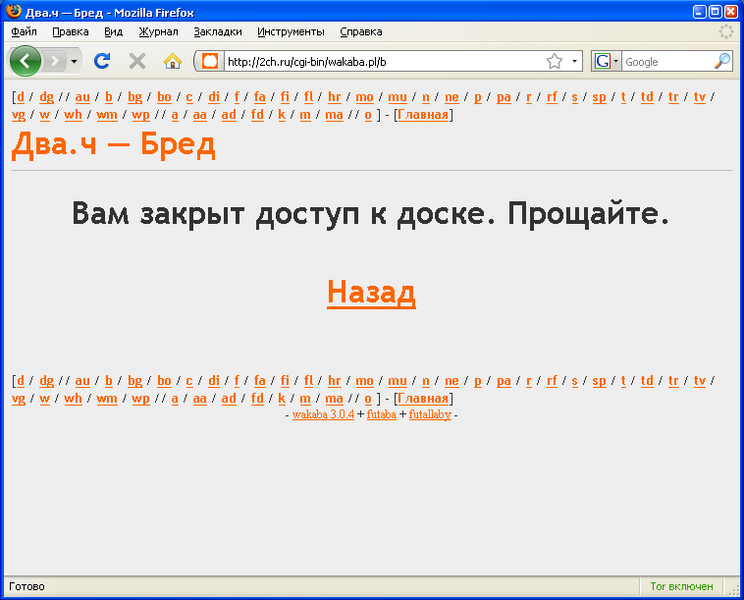This screenshot has width=744, height=600.
Task: Open board wh in bottom navigation
Action: pyautogui.click(x=73, y=398)
